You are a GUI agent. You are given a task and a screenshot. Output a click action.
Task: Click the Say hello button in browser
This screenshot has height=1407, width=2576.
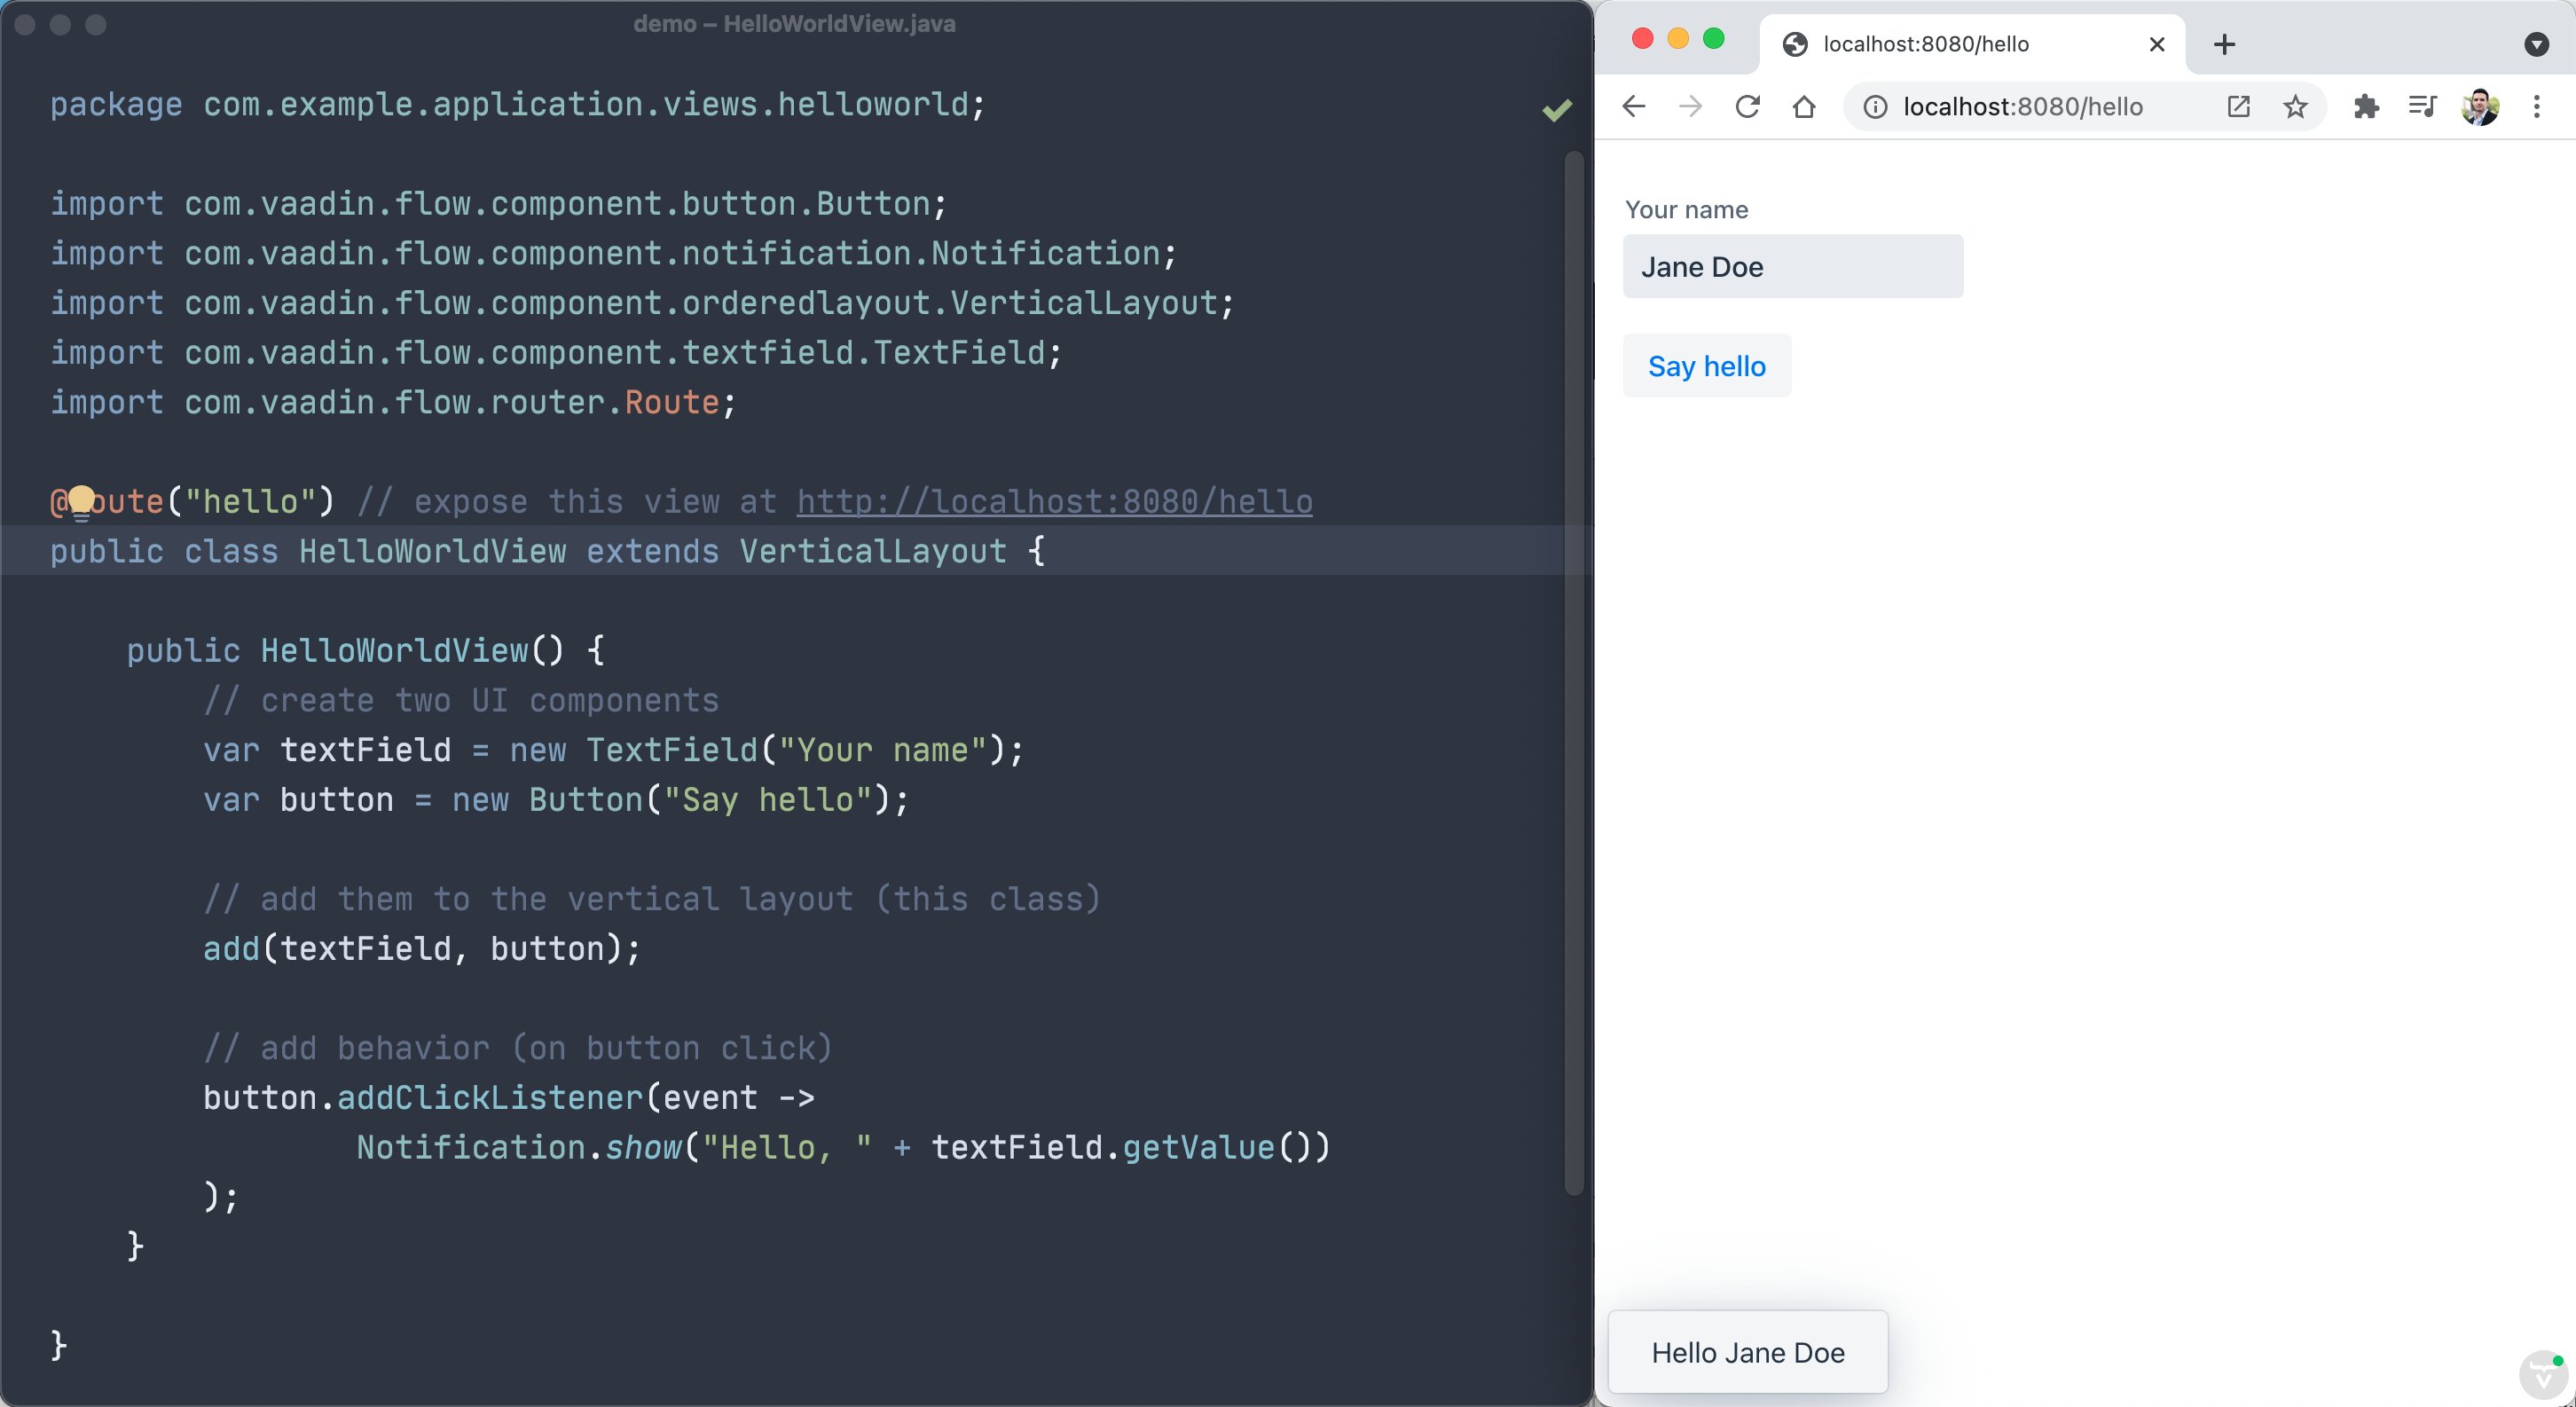1707,366
